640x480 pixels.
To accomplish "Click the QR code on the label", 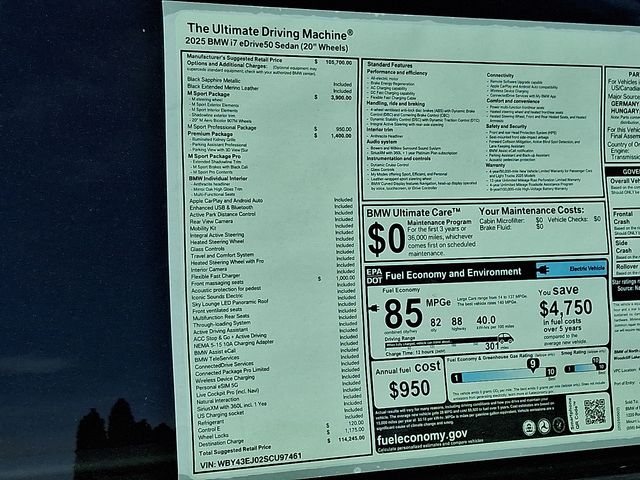I will pos(594,411).
